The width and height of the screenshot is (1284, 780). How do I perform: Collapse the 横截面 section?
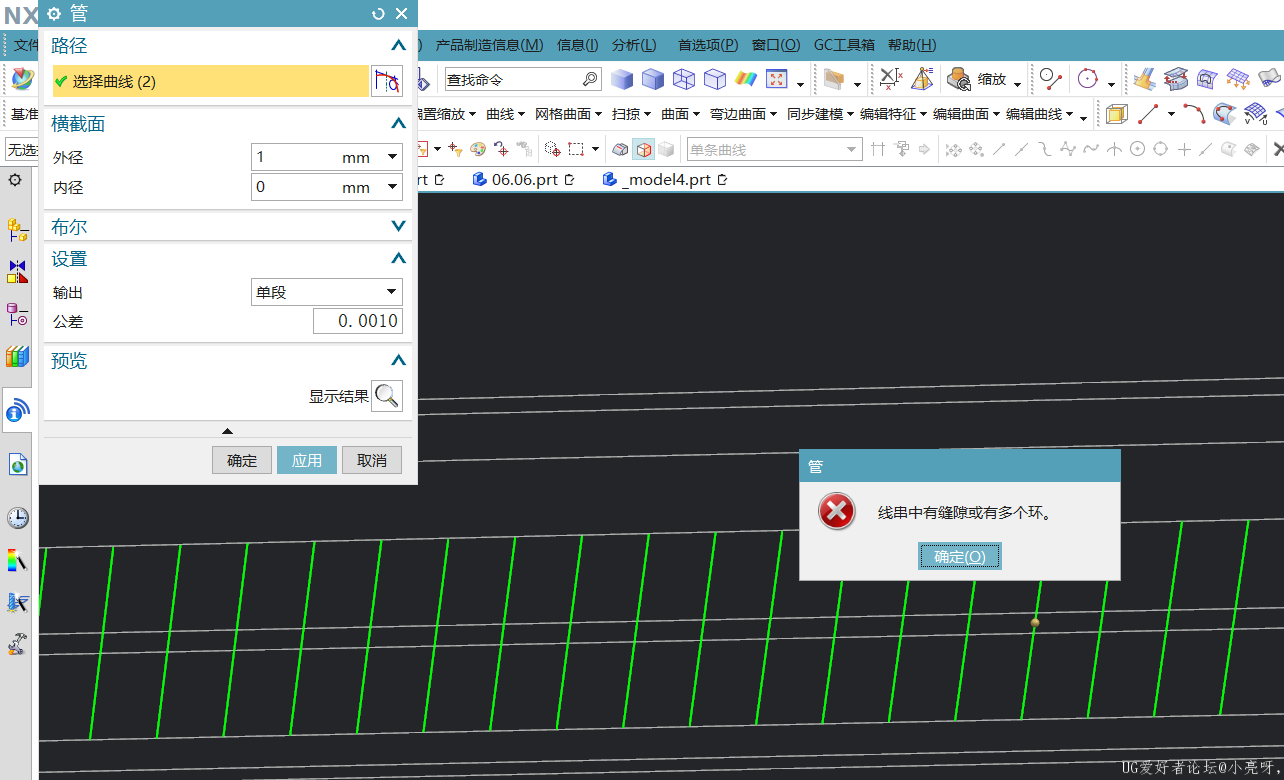(x=398, y=124)
